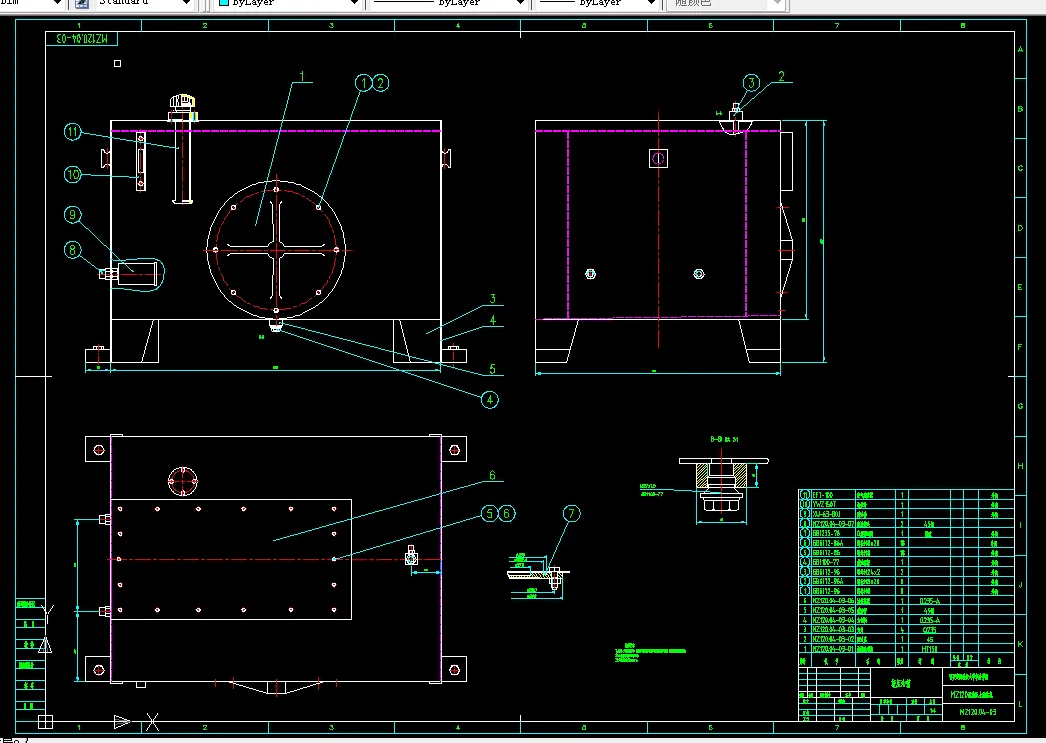
Task: Click the text style icon beside Standard
Action: pyautogui.click(x=81, y=3)
